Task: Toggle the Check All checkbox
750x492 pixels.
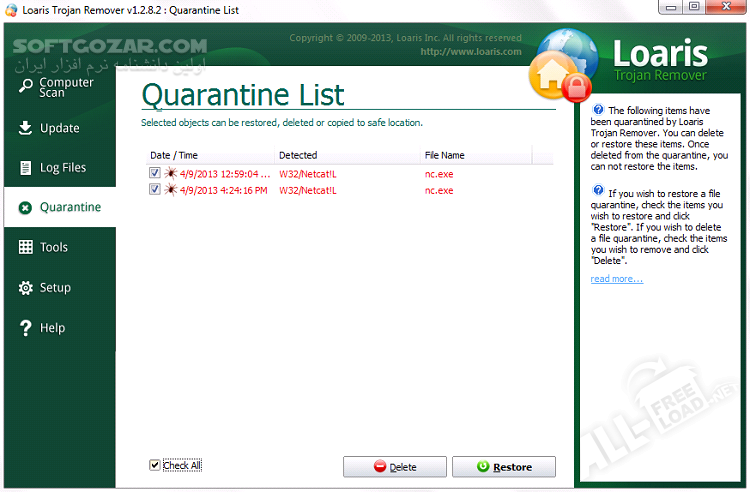Action: pyautogui.click(x=154, y=465)
